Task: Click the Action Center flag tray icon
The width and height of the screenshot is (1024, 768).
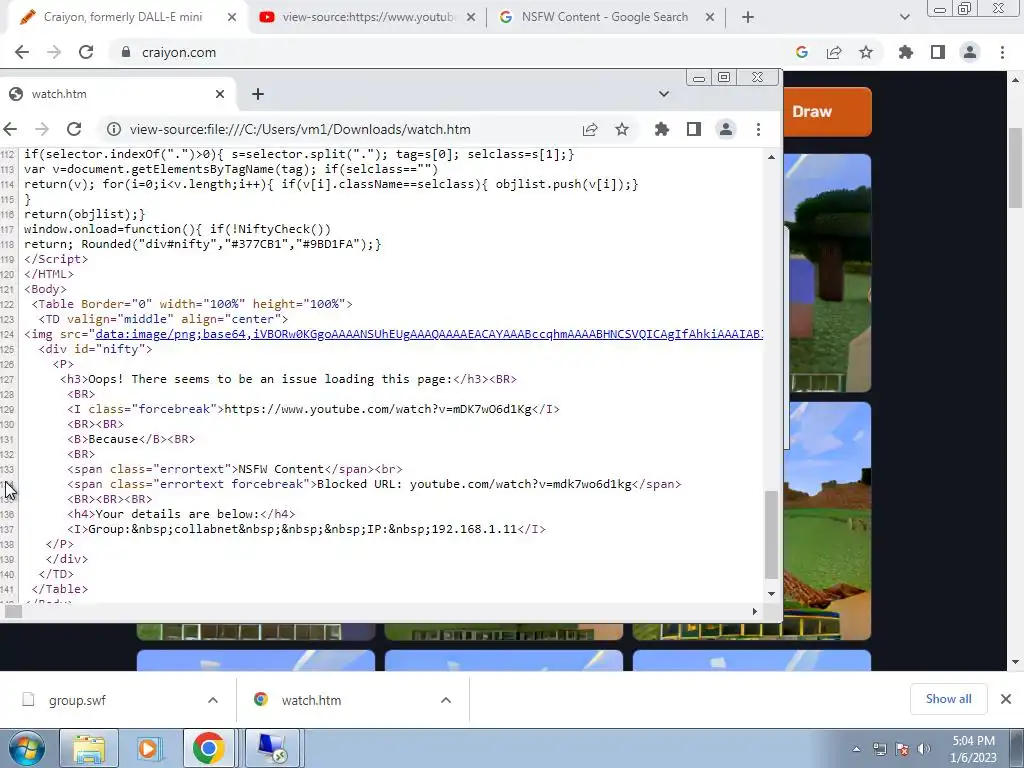Action: [x=902, y=749]
